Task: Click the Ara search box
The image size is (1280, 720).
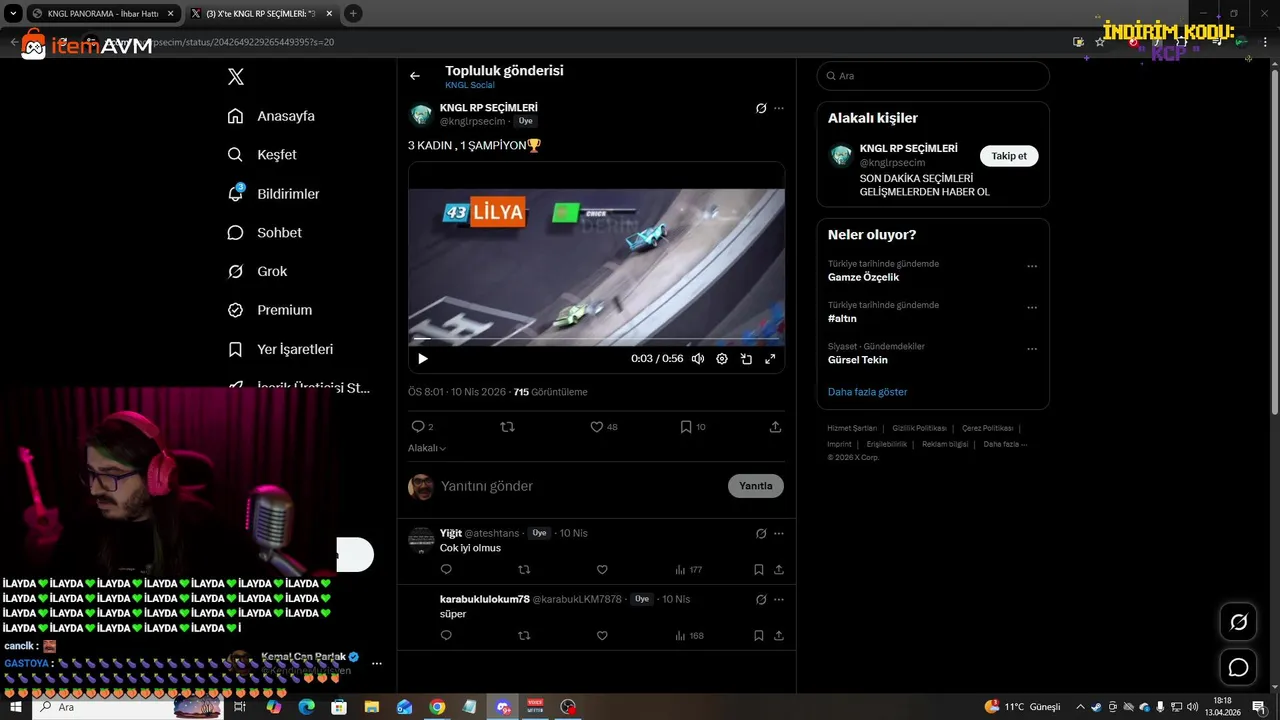Action: (x=933, y=76)
